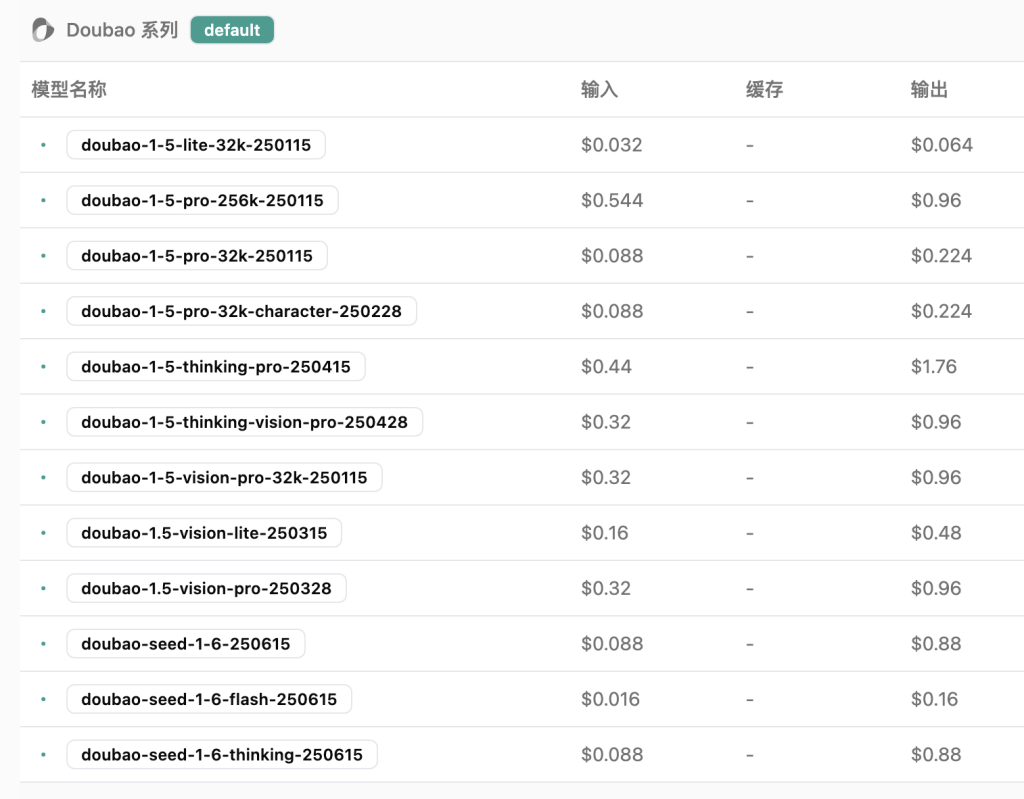Select model doubao-1-5-vision-pro-32k-250115
1024x799 pixels.
coord(224,478)
